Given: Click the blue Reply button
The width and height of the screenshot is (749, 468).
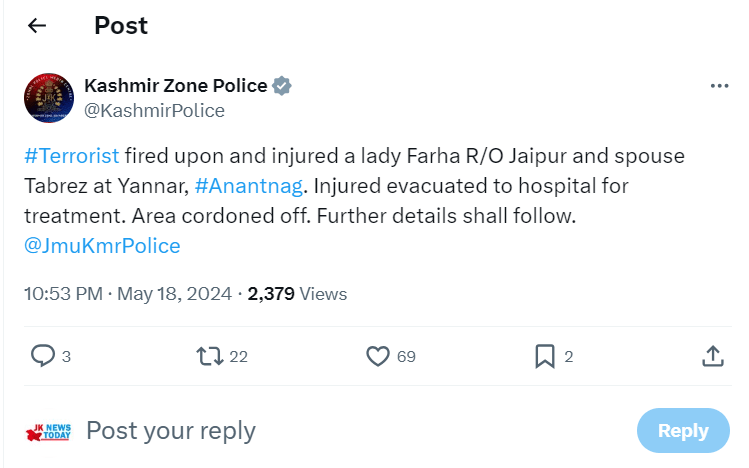Looking at the screenshot, I should coord(683,431).
